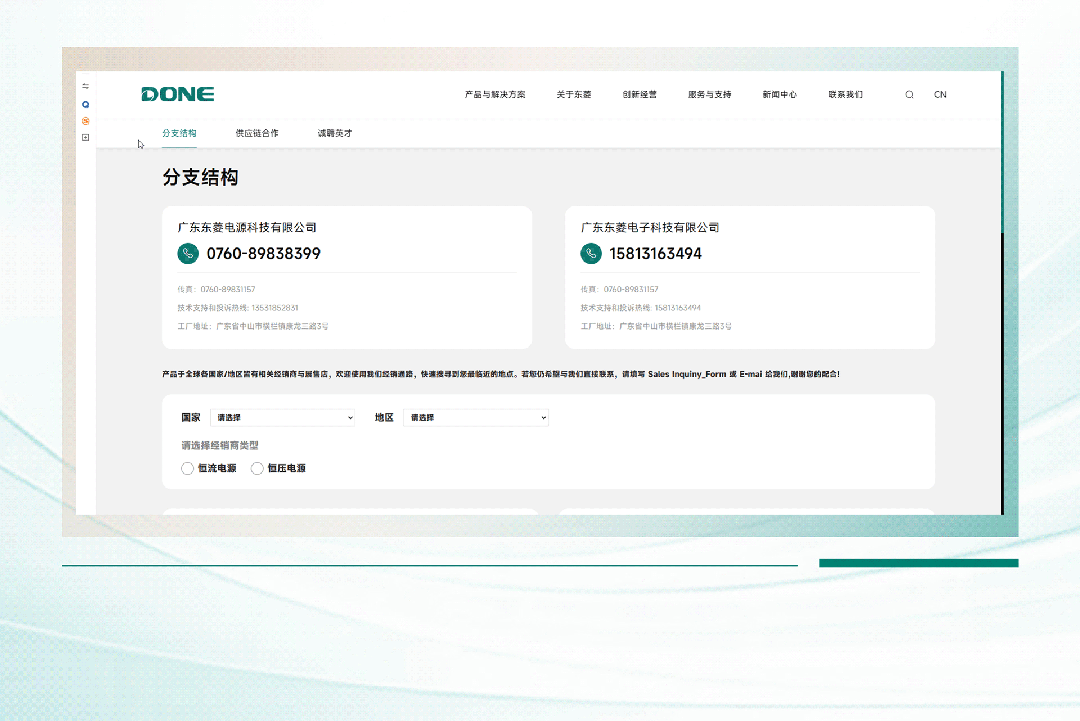Click the DONE logo
Screen dimensions: 1080x721
pyautogui.click(x=178, y=94)
